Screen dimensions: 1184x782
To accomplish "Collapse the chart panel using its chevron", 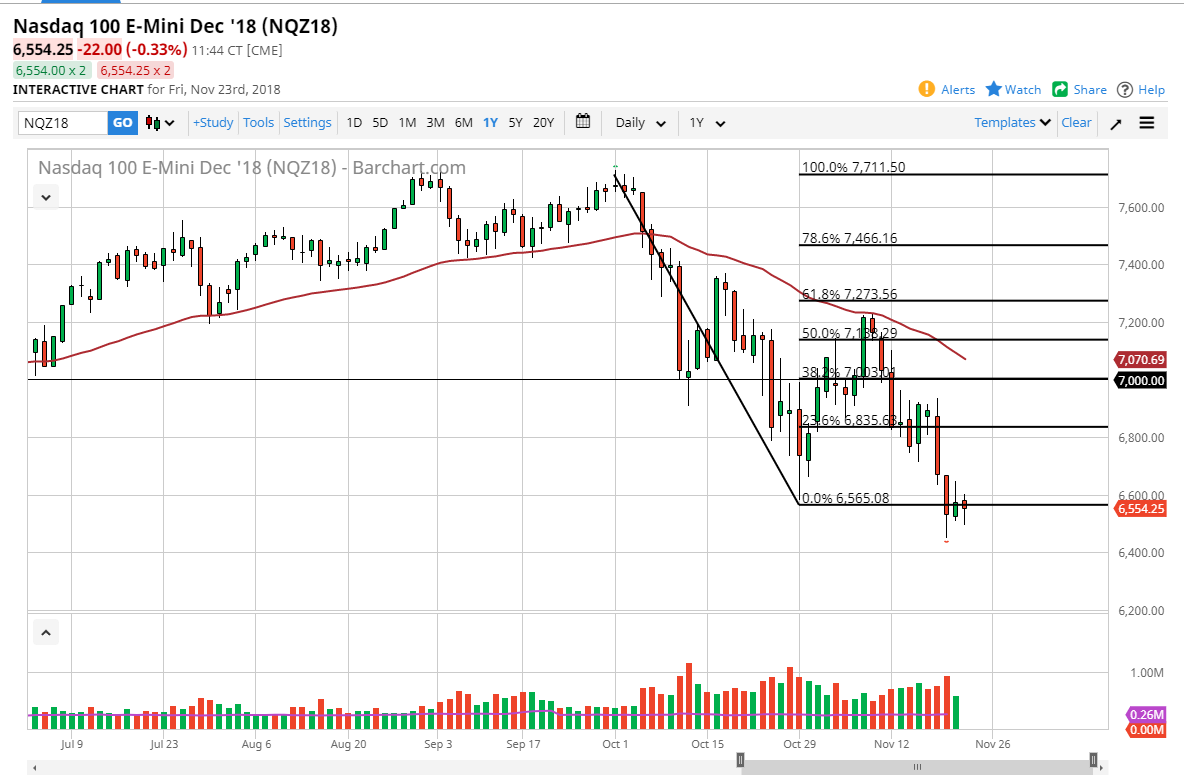I will point(45,197).
